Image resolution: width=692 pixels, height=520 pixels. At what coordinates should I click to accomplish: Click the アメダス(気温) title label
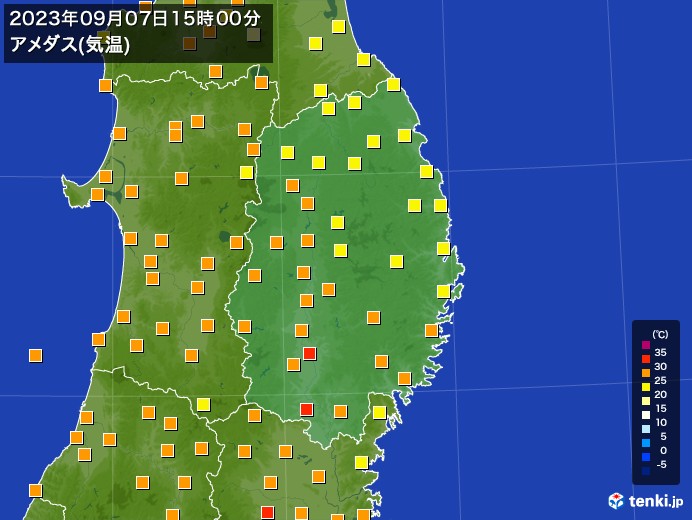click(70, 45)
